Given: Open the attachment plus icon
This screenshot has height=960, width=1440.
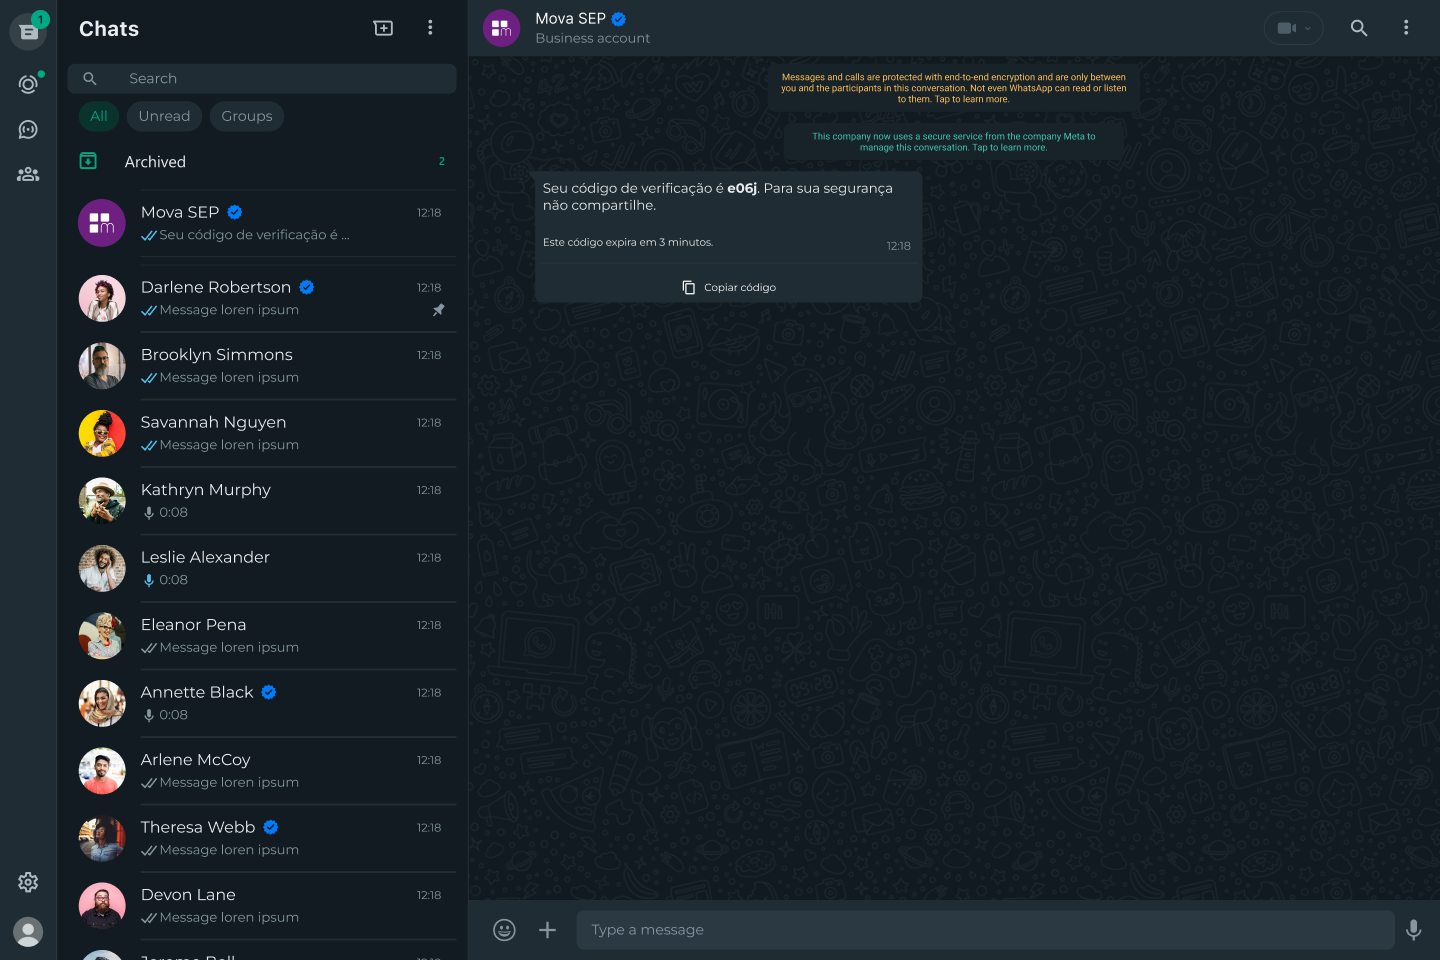Looking at the screenshot, I should [x=547, y=930].
